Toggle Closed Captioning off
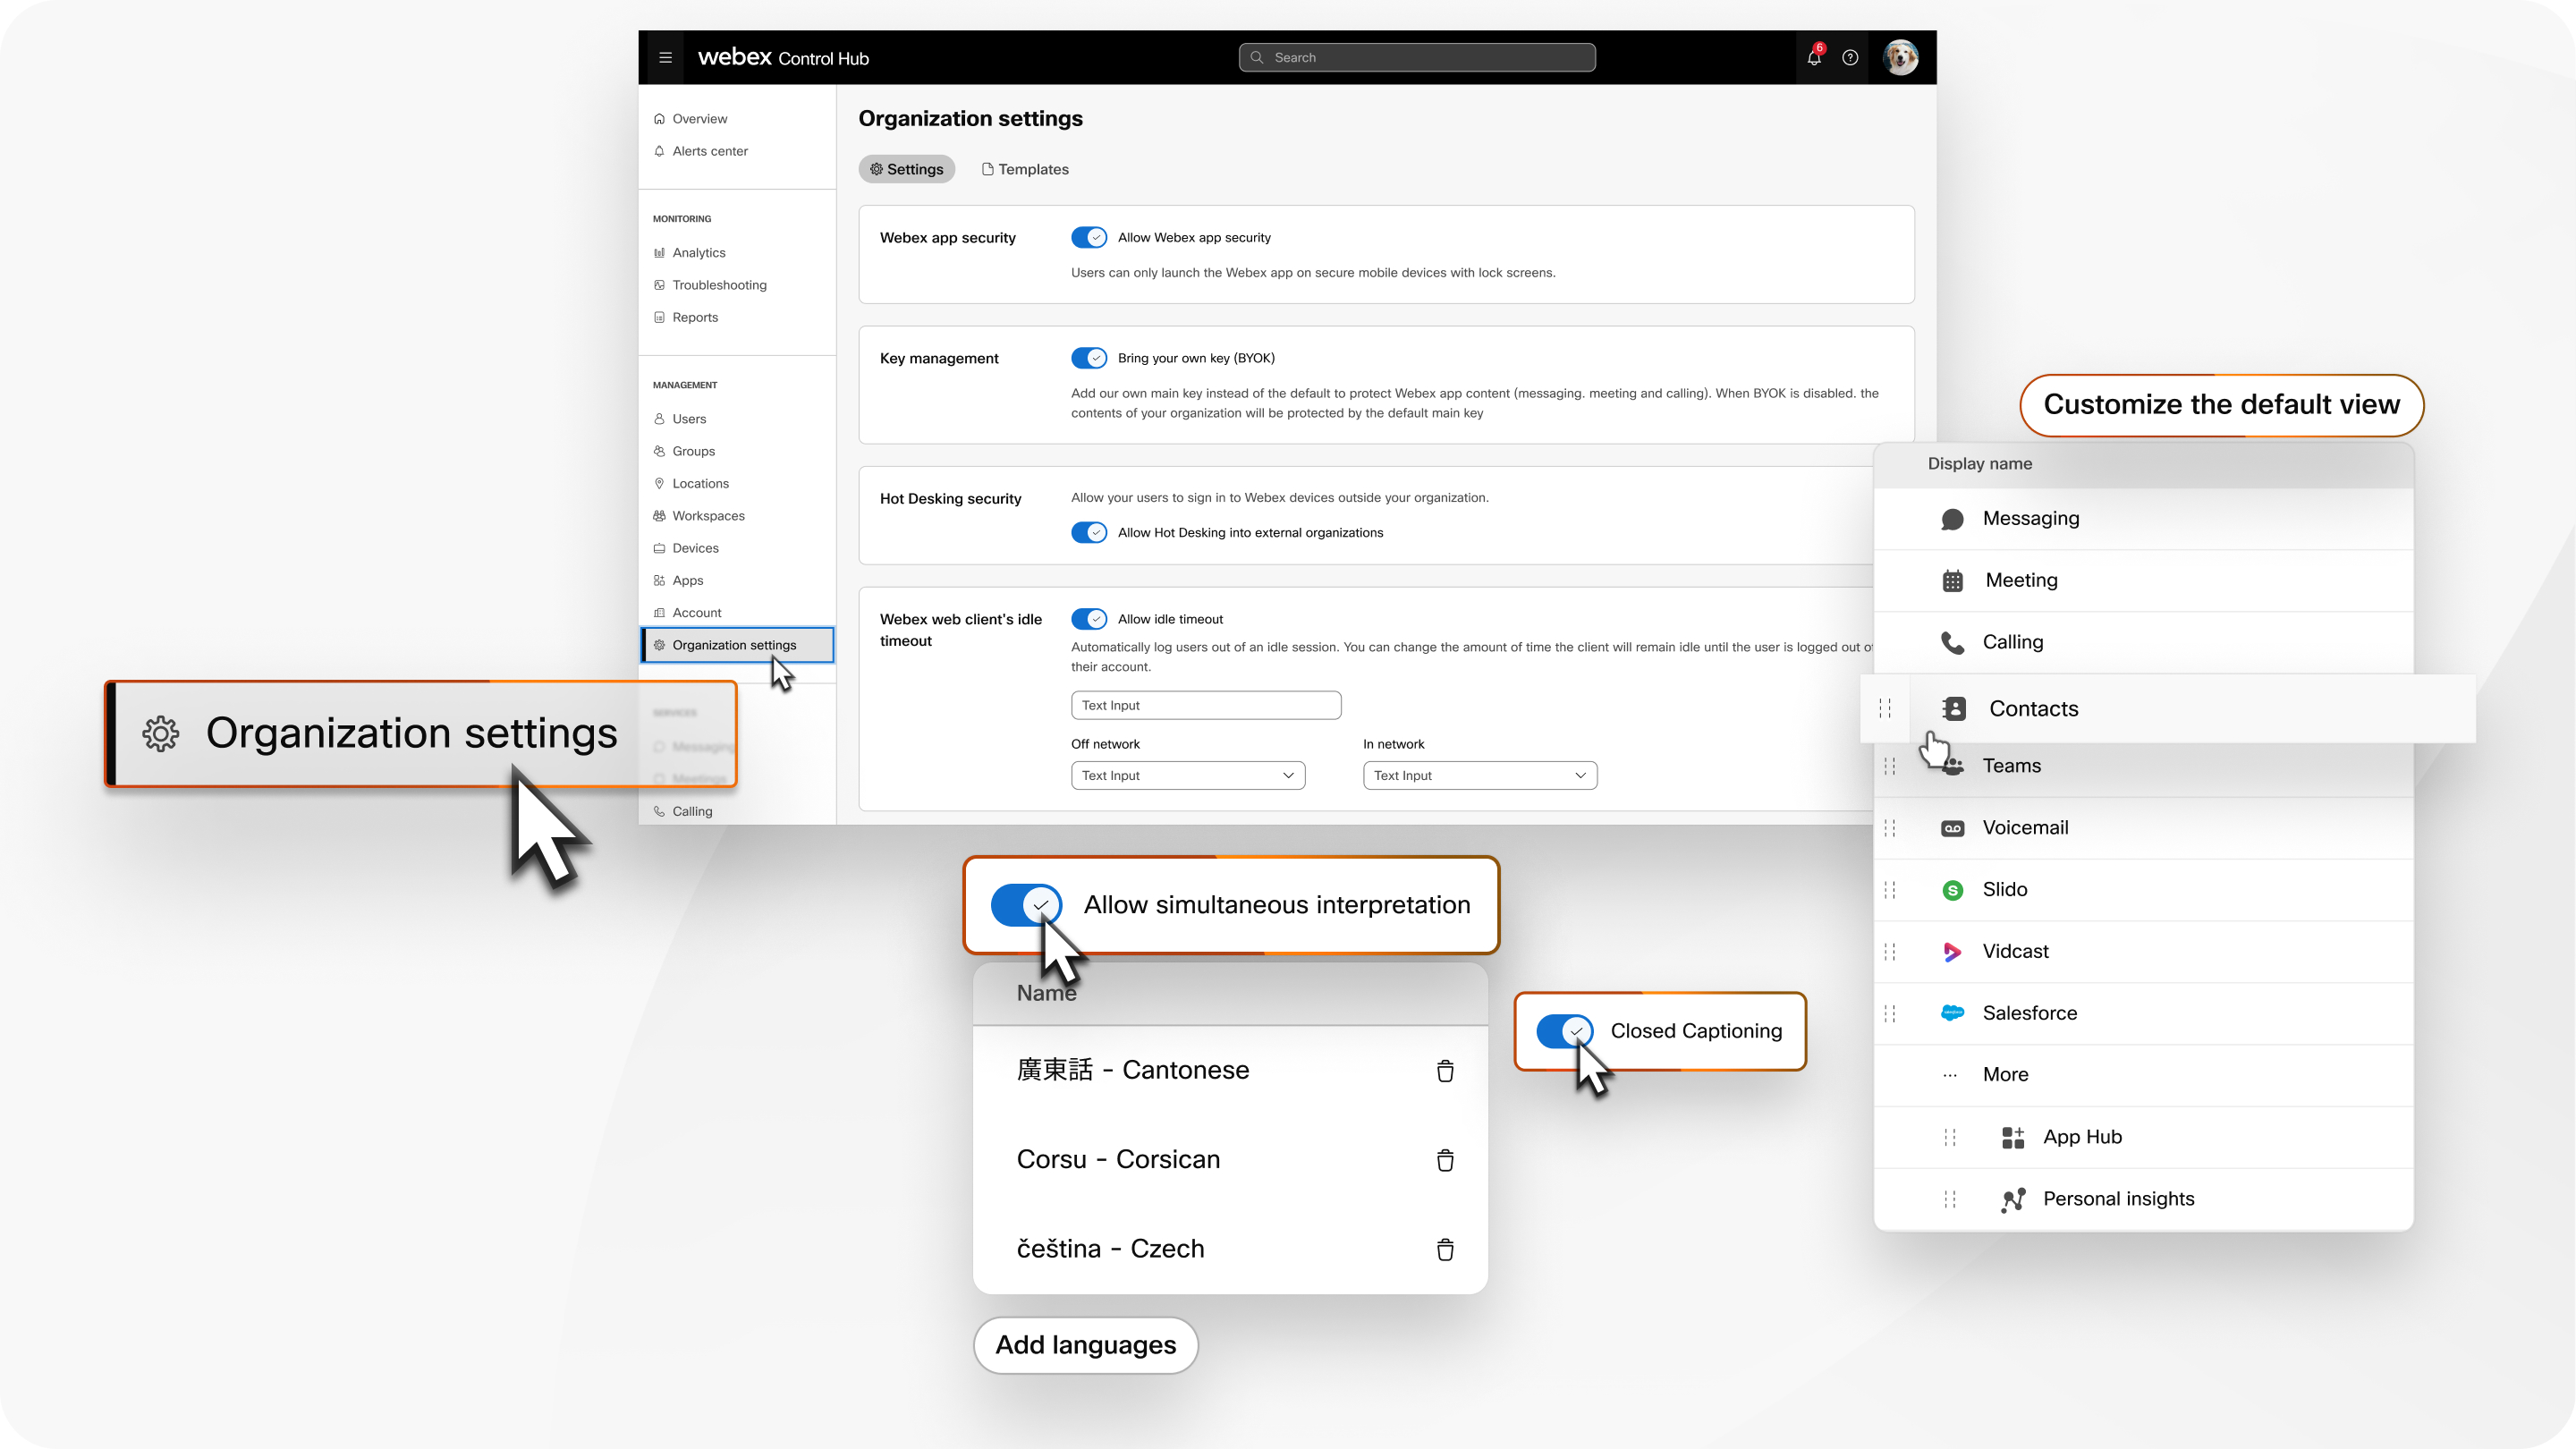Viewport: 2576px width, 1449px height. coord(1564,1030)
